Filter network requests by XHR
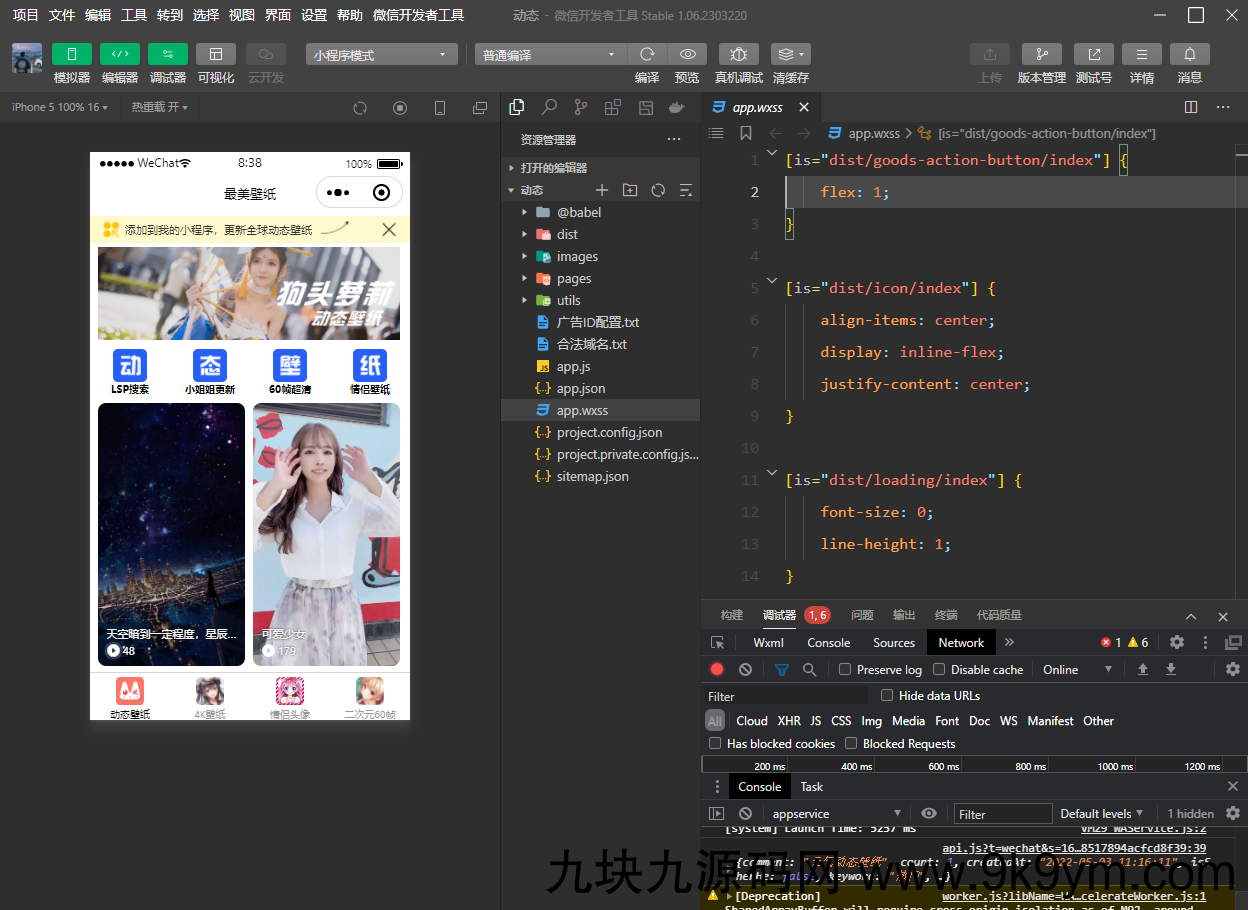This screenshot has height=910, width=1248. click(789, 721)
